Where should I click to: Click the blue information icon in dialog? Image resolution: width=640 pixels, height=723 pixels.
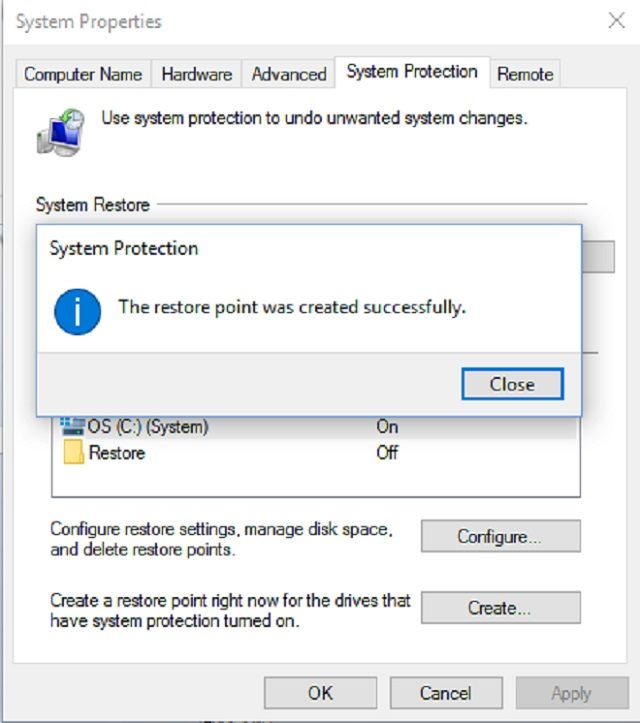click(77, 312)
